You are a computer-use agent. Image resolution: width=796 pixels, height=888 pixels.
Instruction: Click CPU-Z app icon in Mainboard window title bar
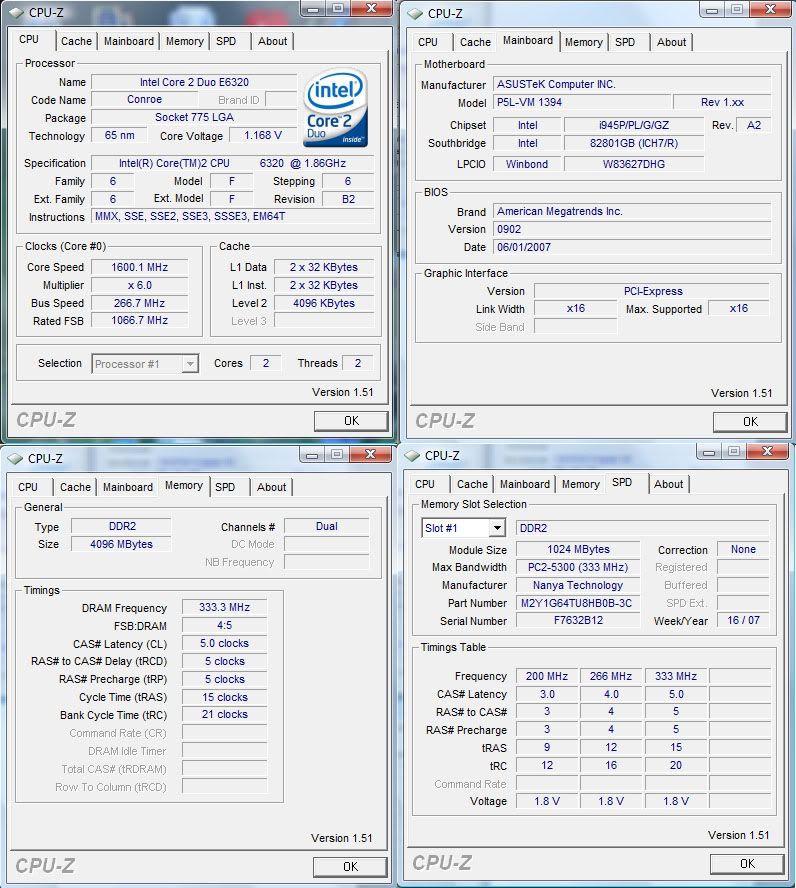pyautogui.click(x=415, y=13)
